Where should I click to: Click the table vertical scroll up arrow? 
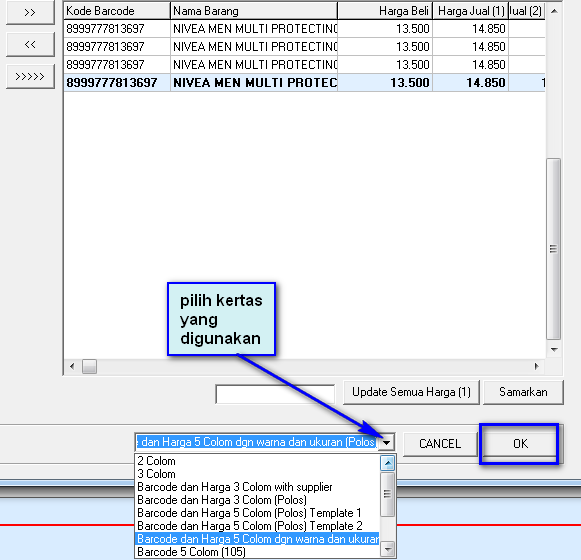click(554, 11)
